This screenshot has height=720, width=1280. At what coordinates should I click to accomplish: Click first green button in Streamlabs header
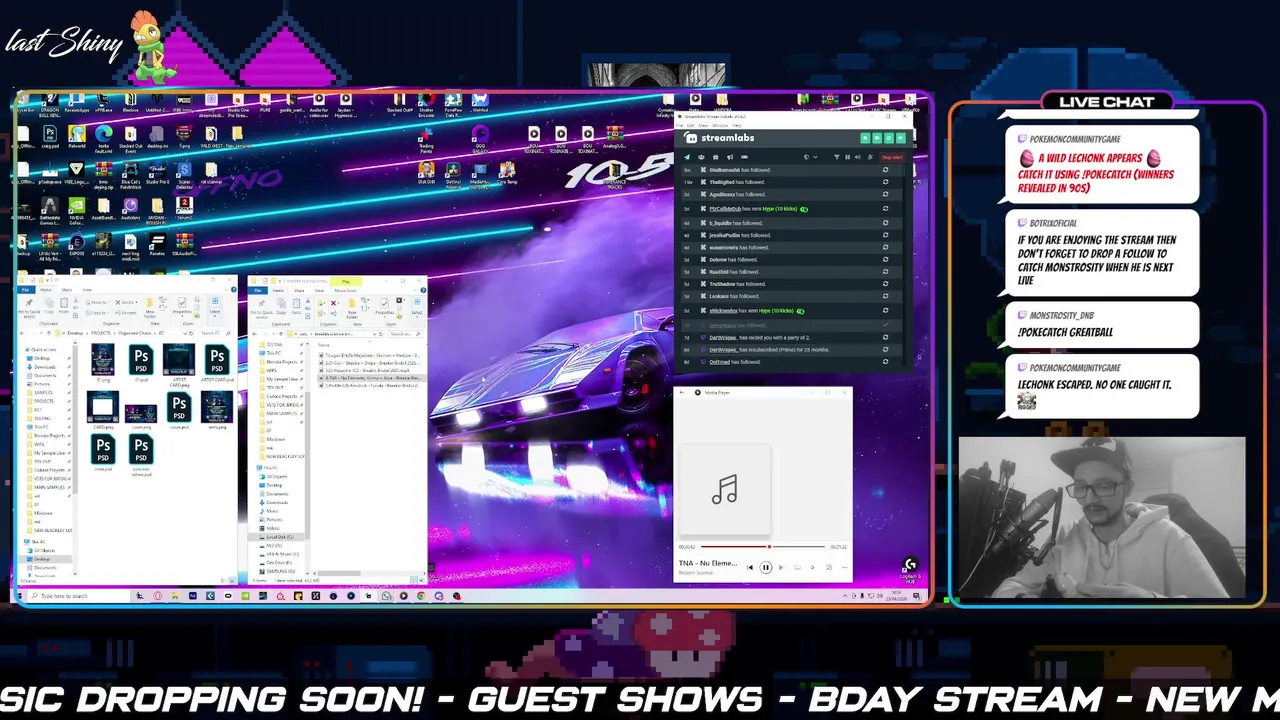865,138
